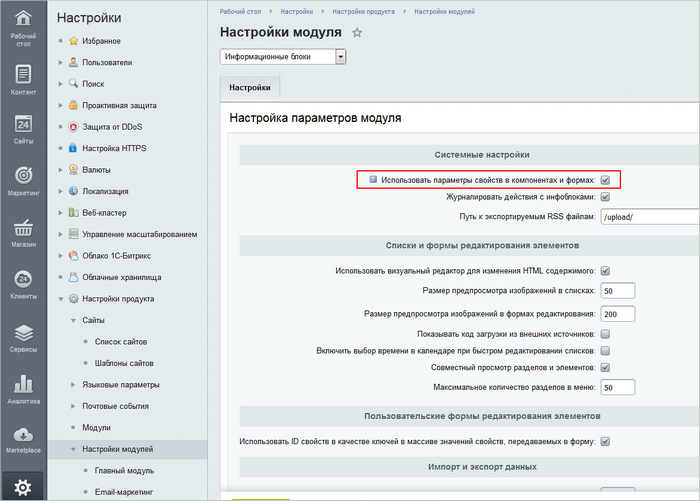Open the Информационные блоки module dropdown
The height and width of the screenshot is (501, 700).
tap(340, 57)
